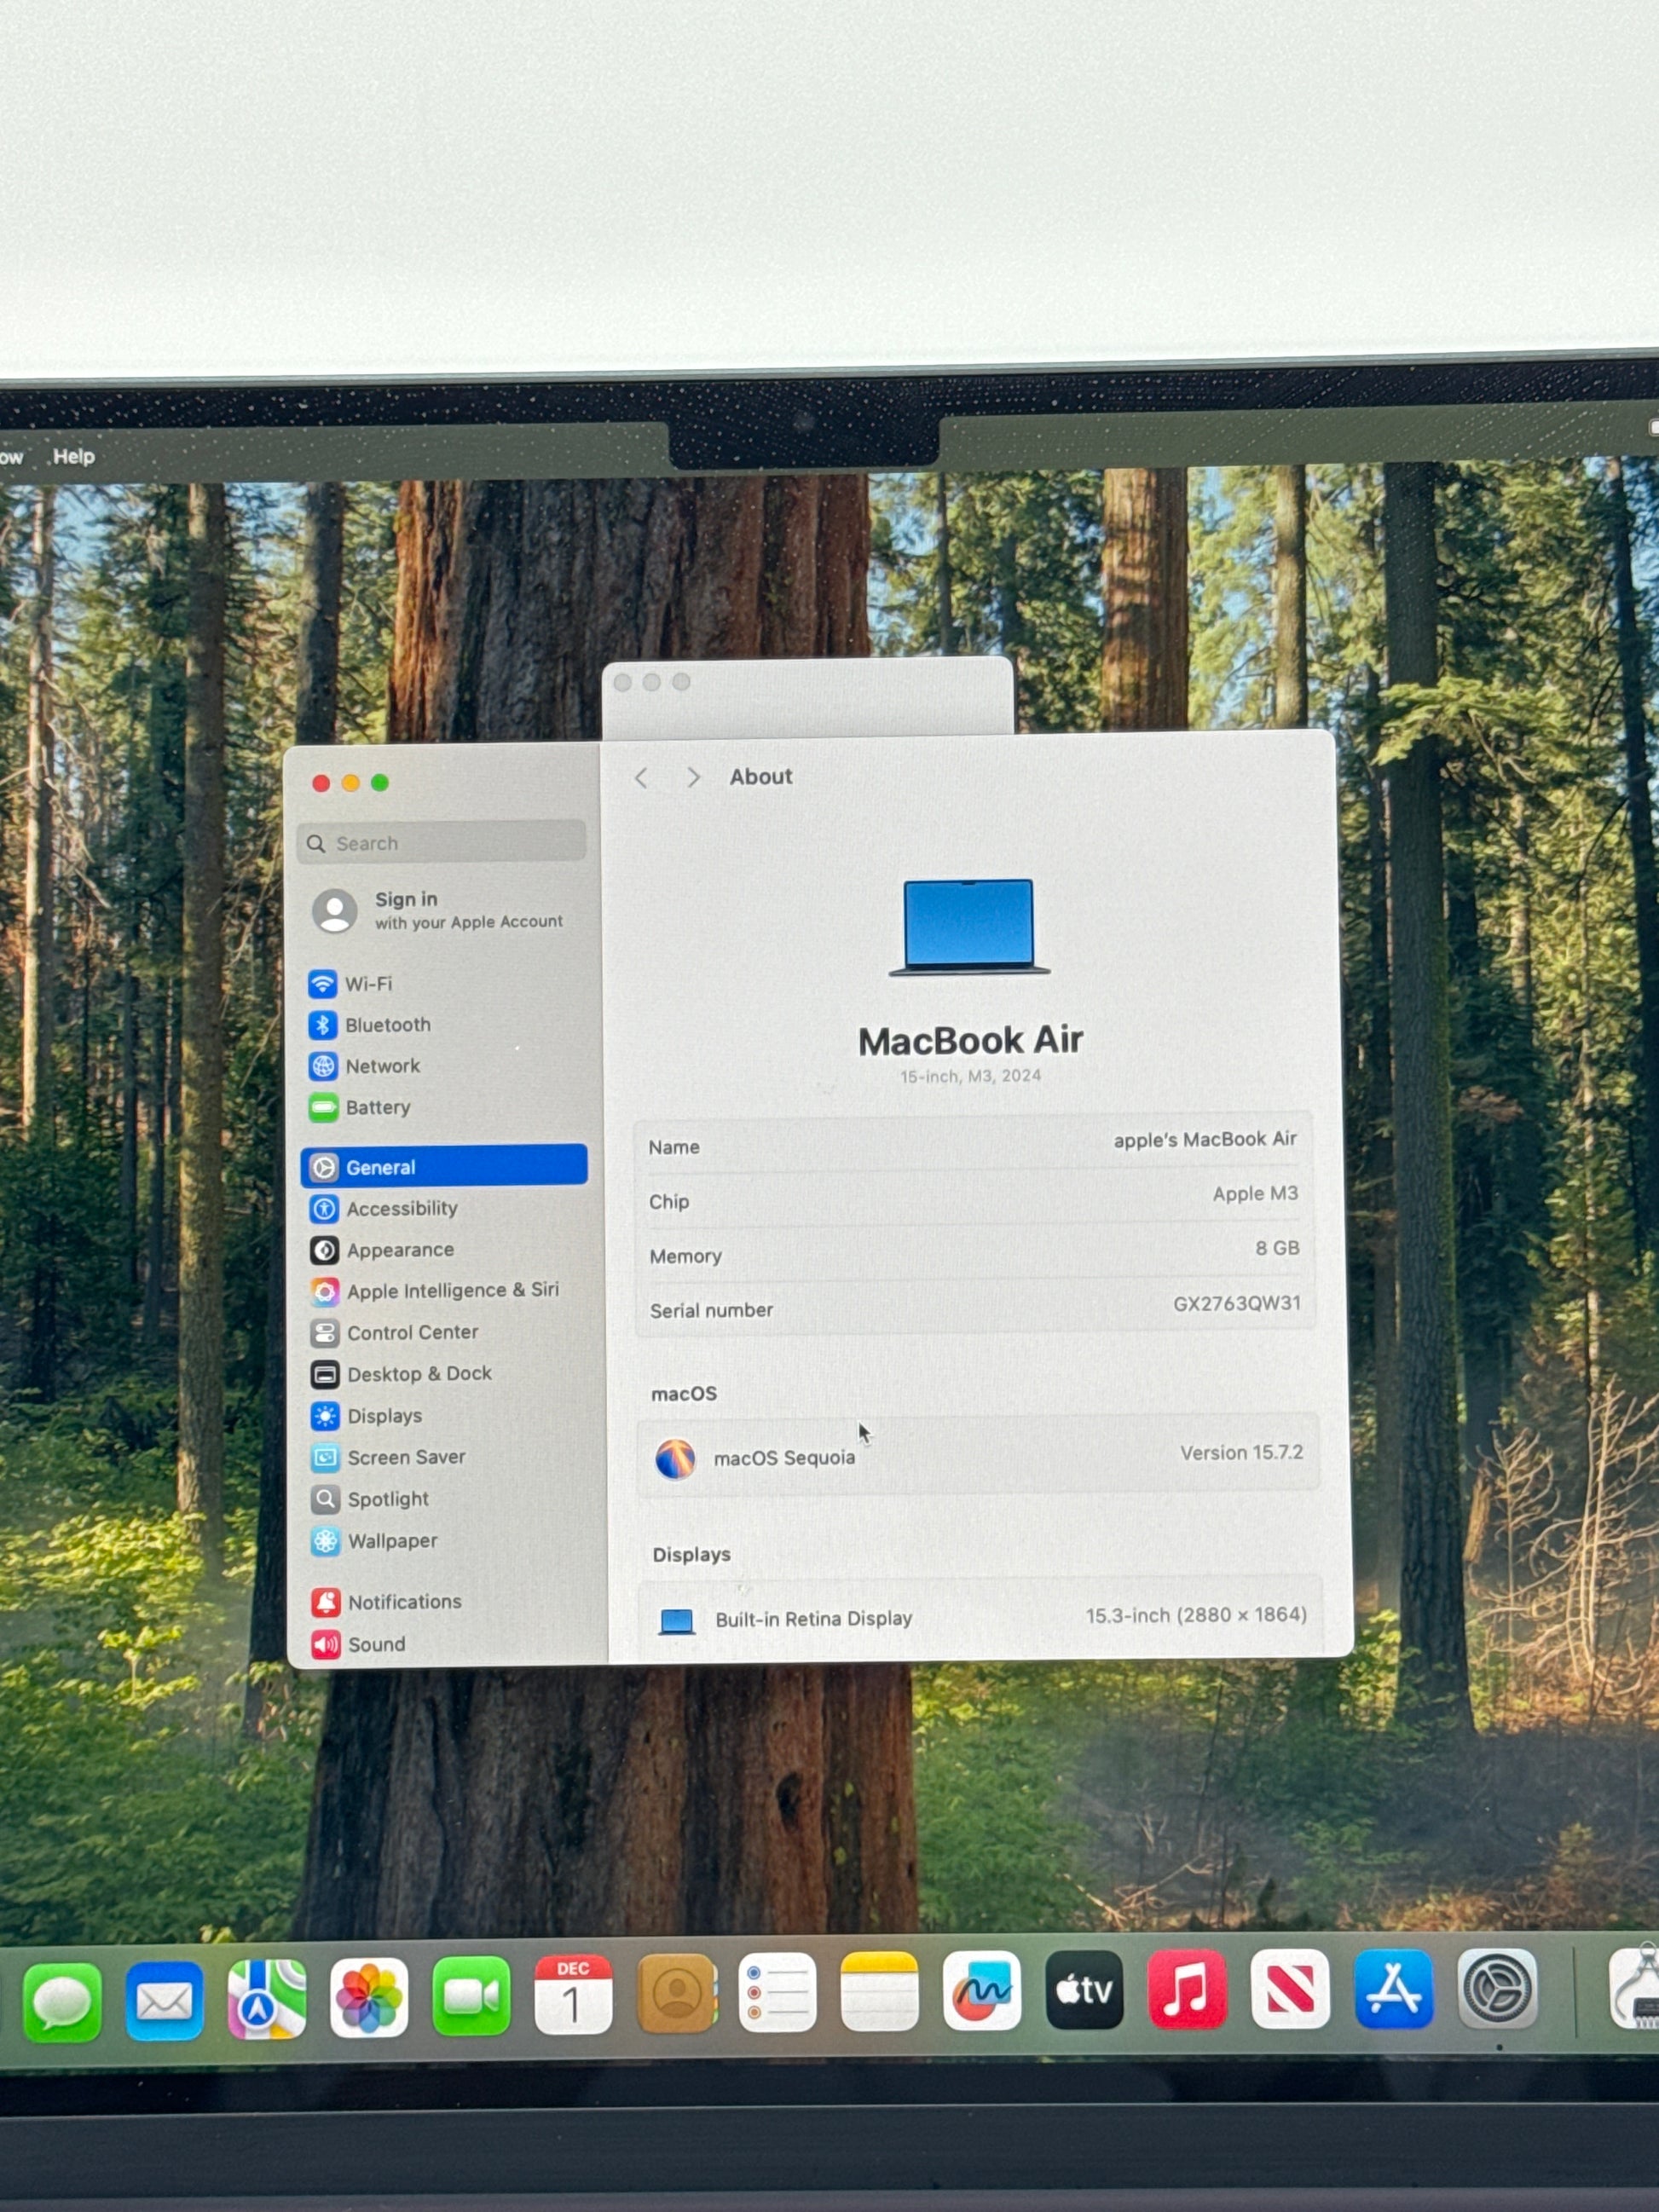This screenshot has height=2212, width=1659.
Task: Launch Photos from the Dock
Action: pos(369,1998)
